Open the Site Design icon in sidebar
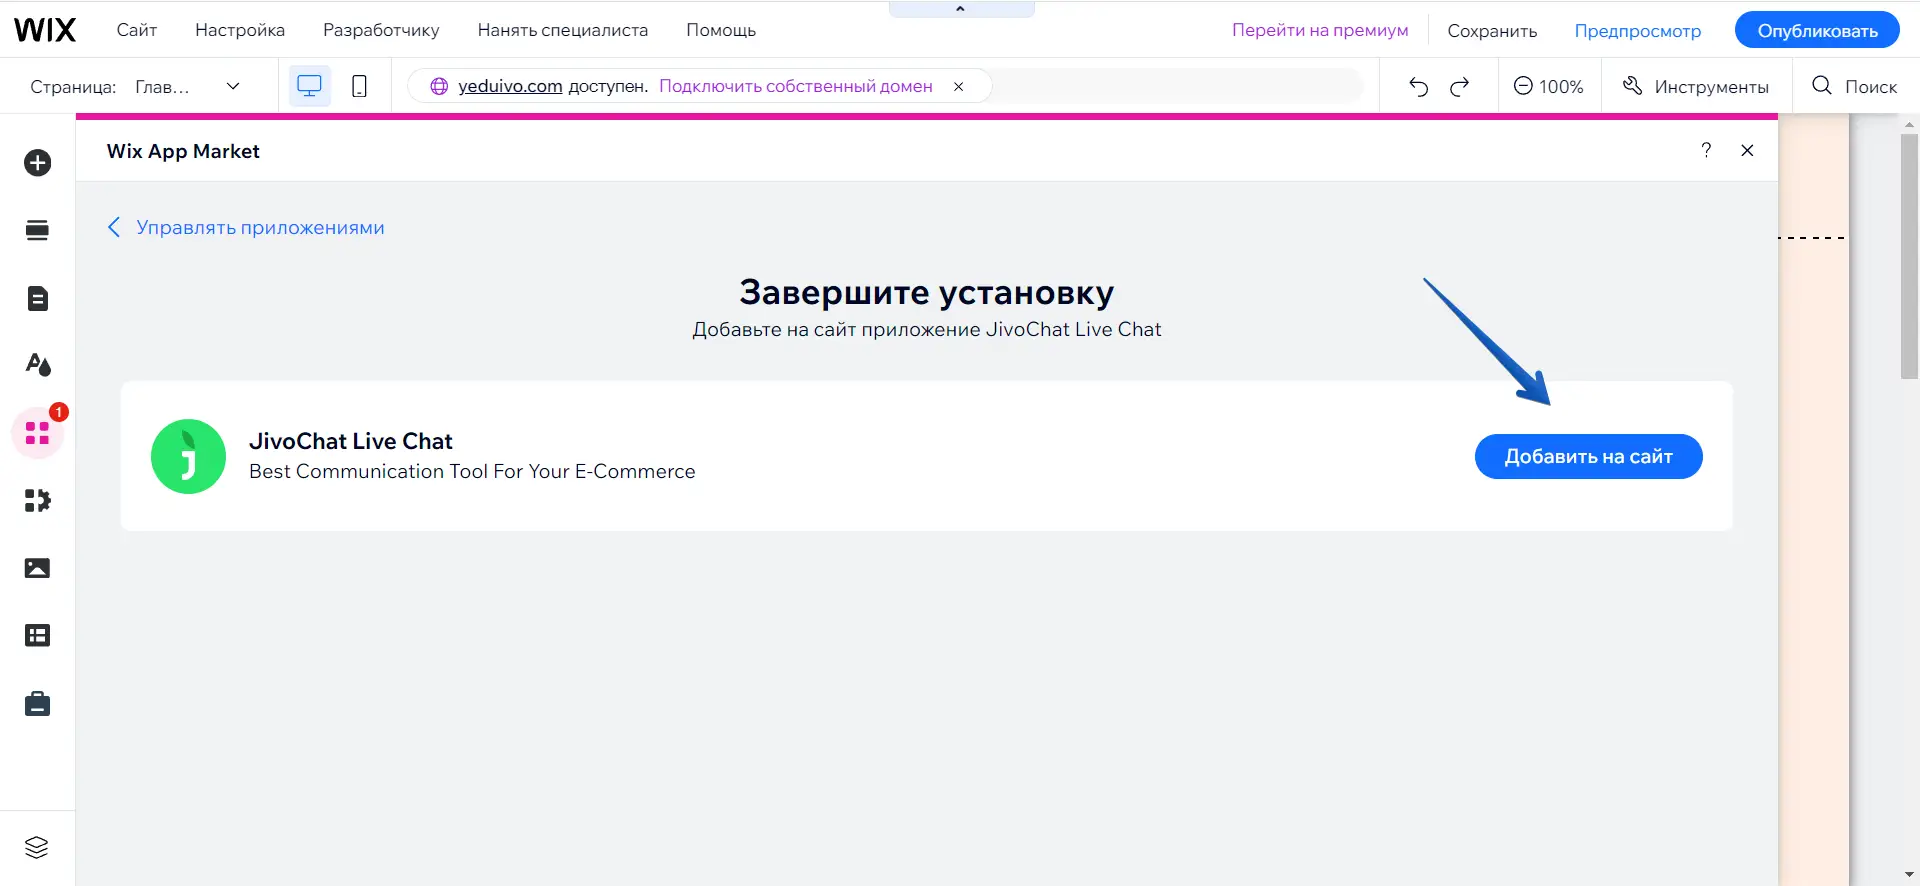1920x886 pixels. coord(38,365)
